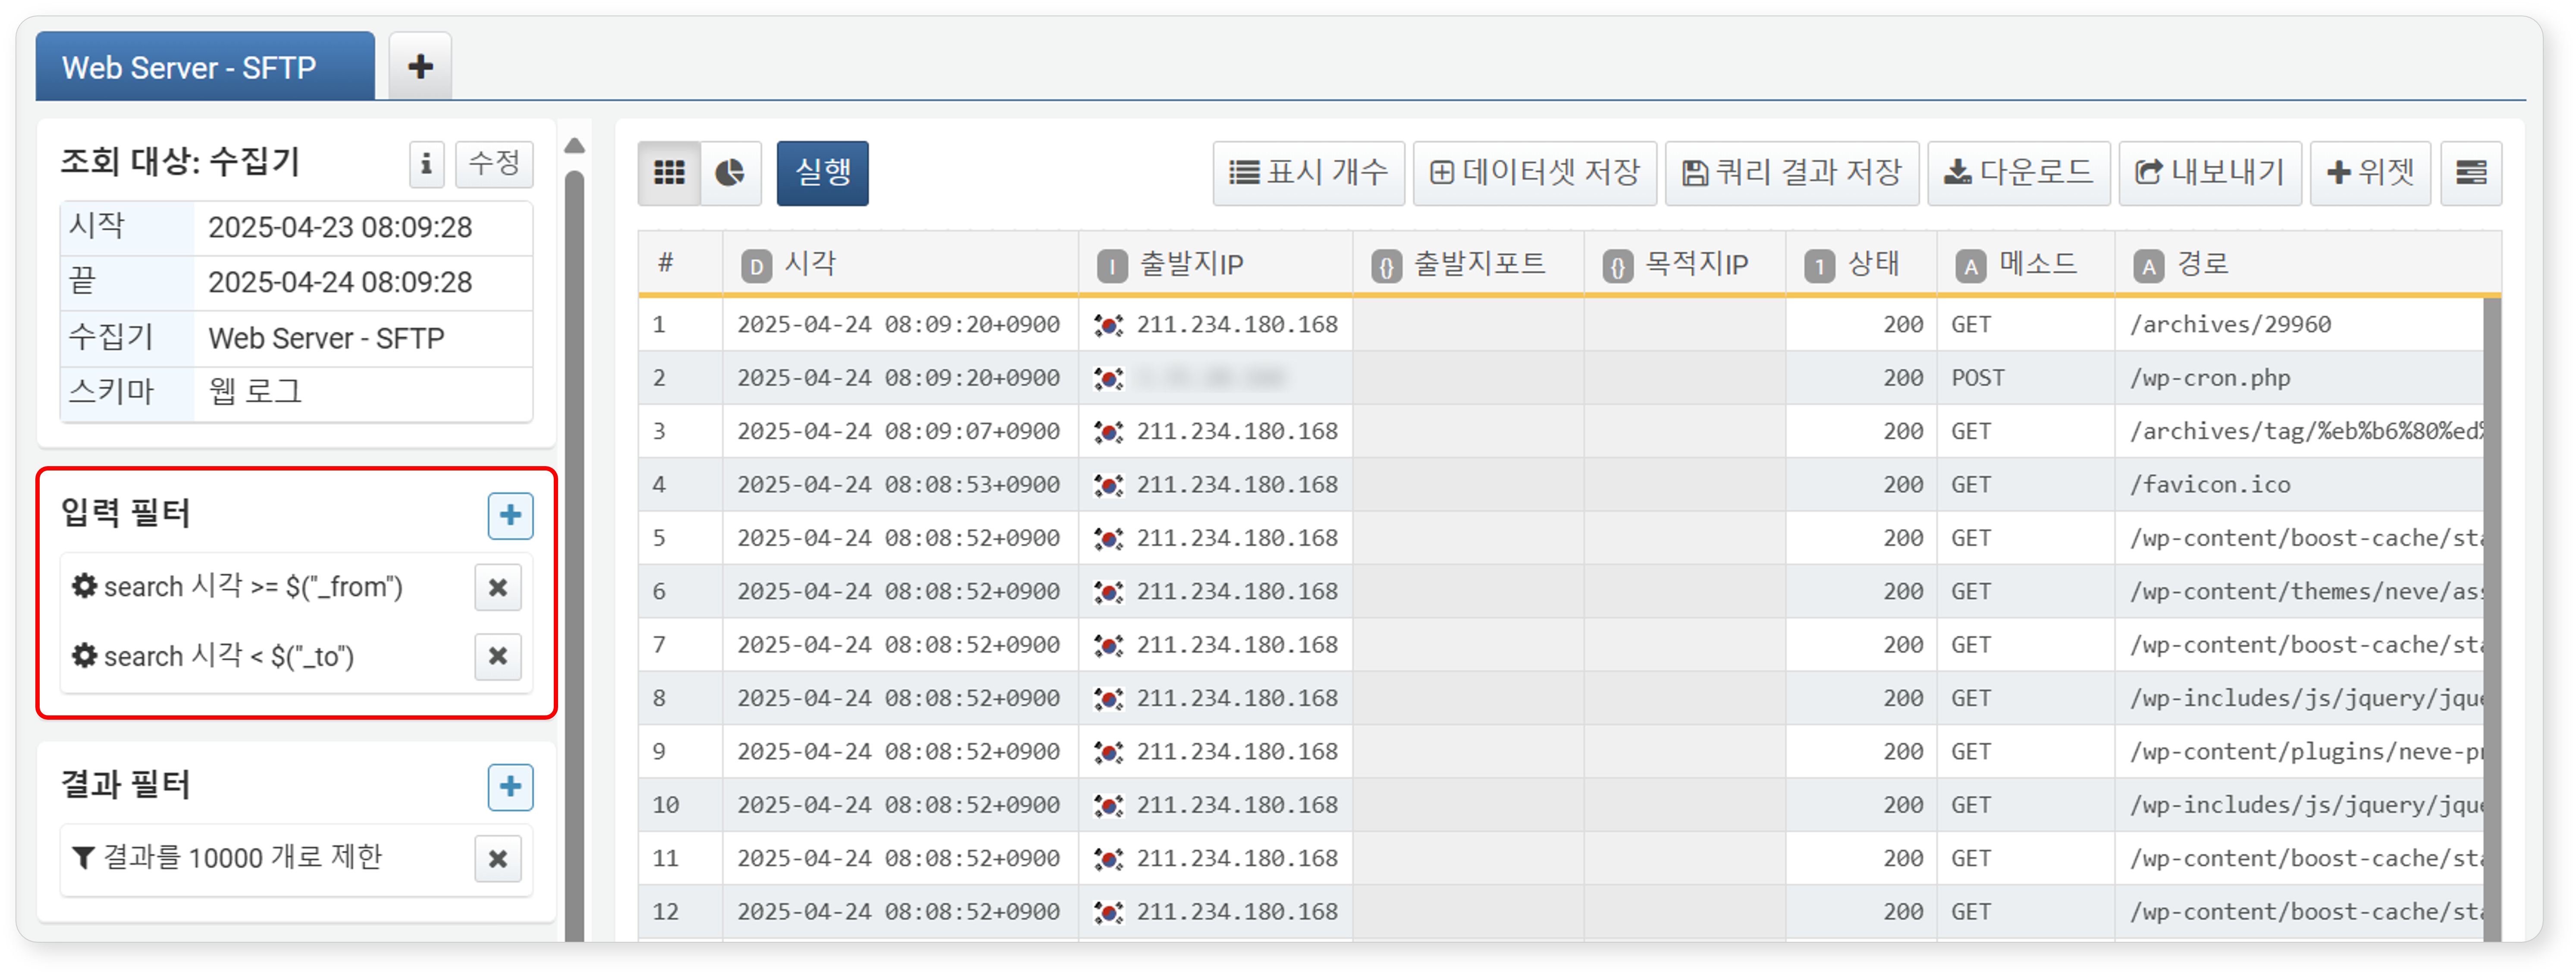
Task: Click the 시작 value 2025-04-23 08:09:28
Action: pos(340,228)
